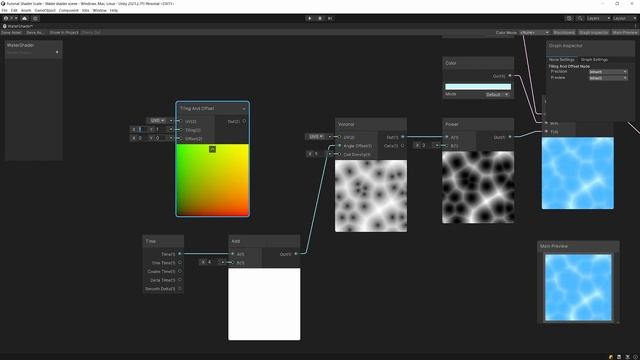Click the Voronoi node preview thumbnail
Image resolution: width=640 pixels, height=360 pixels.
point(371,196)
